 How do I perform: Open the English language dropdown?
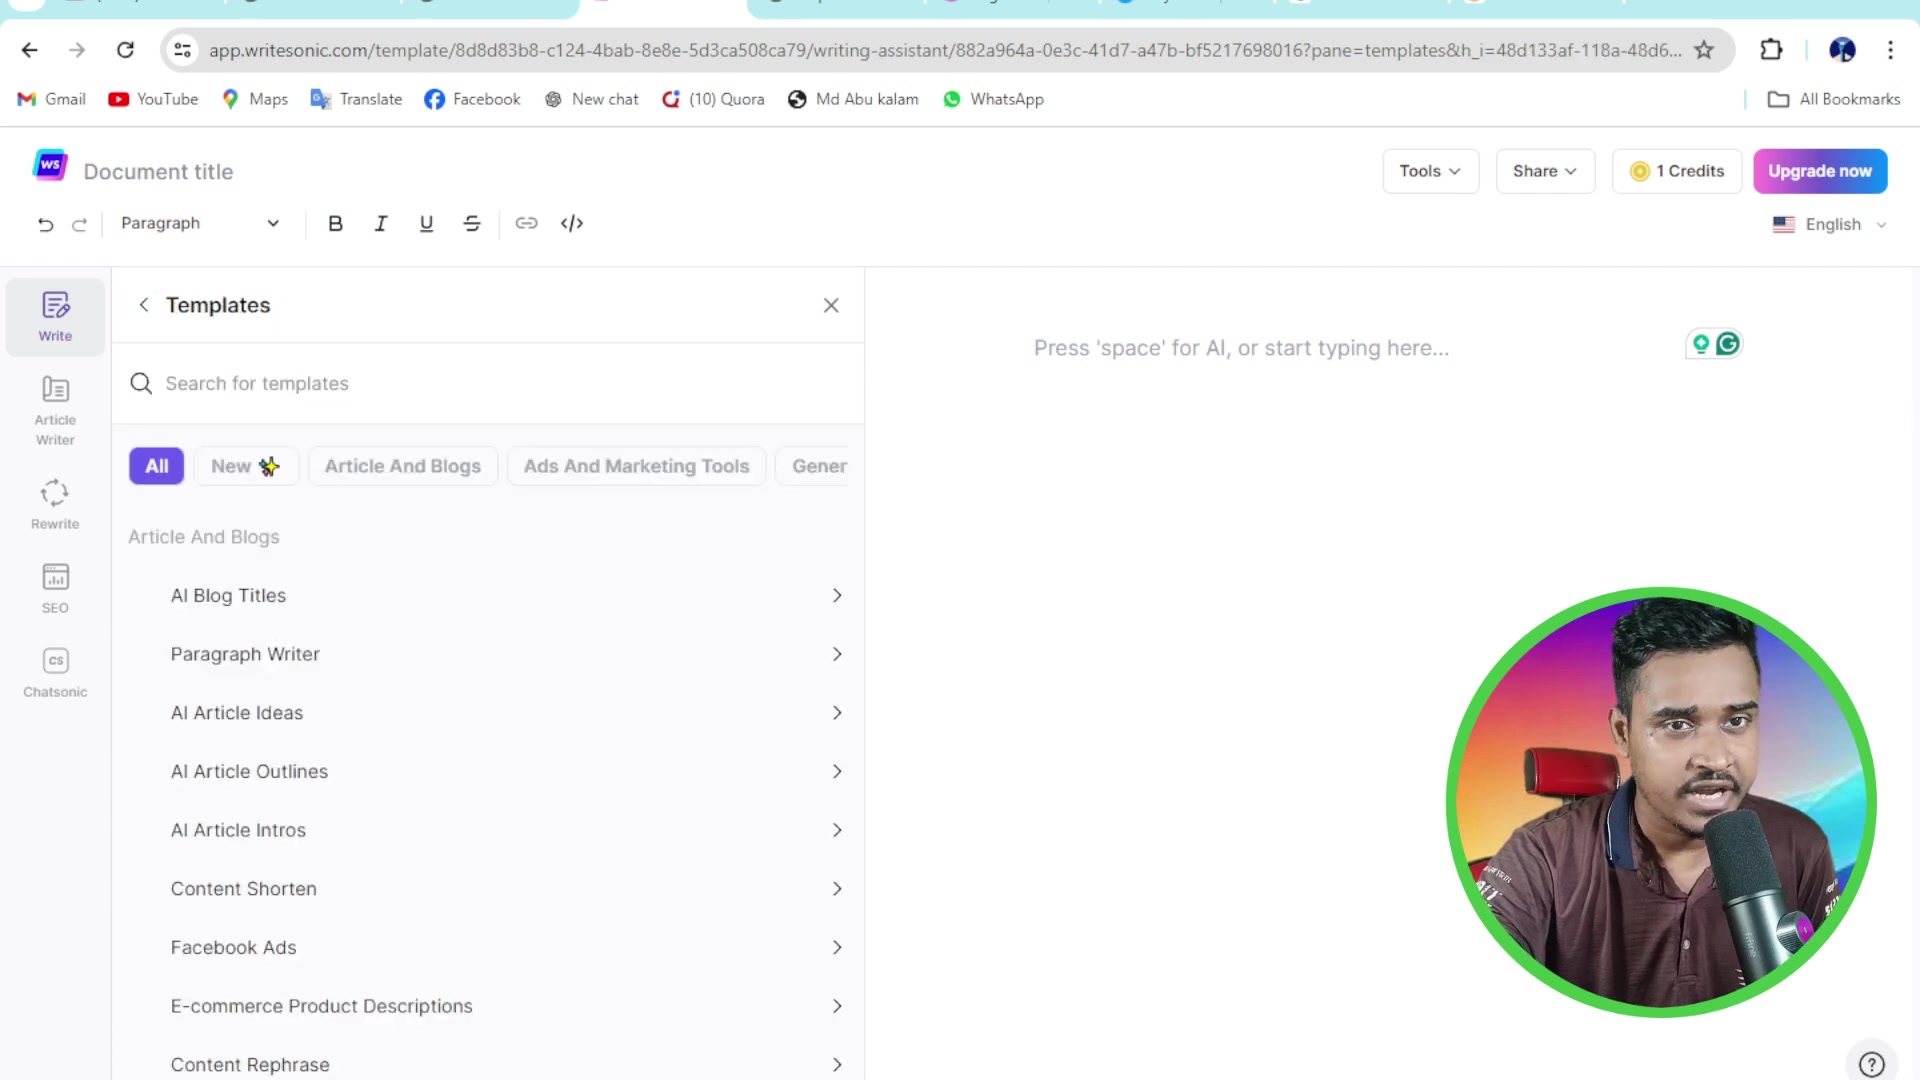point(1830,224)
